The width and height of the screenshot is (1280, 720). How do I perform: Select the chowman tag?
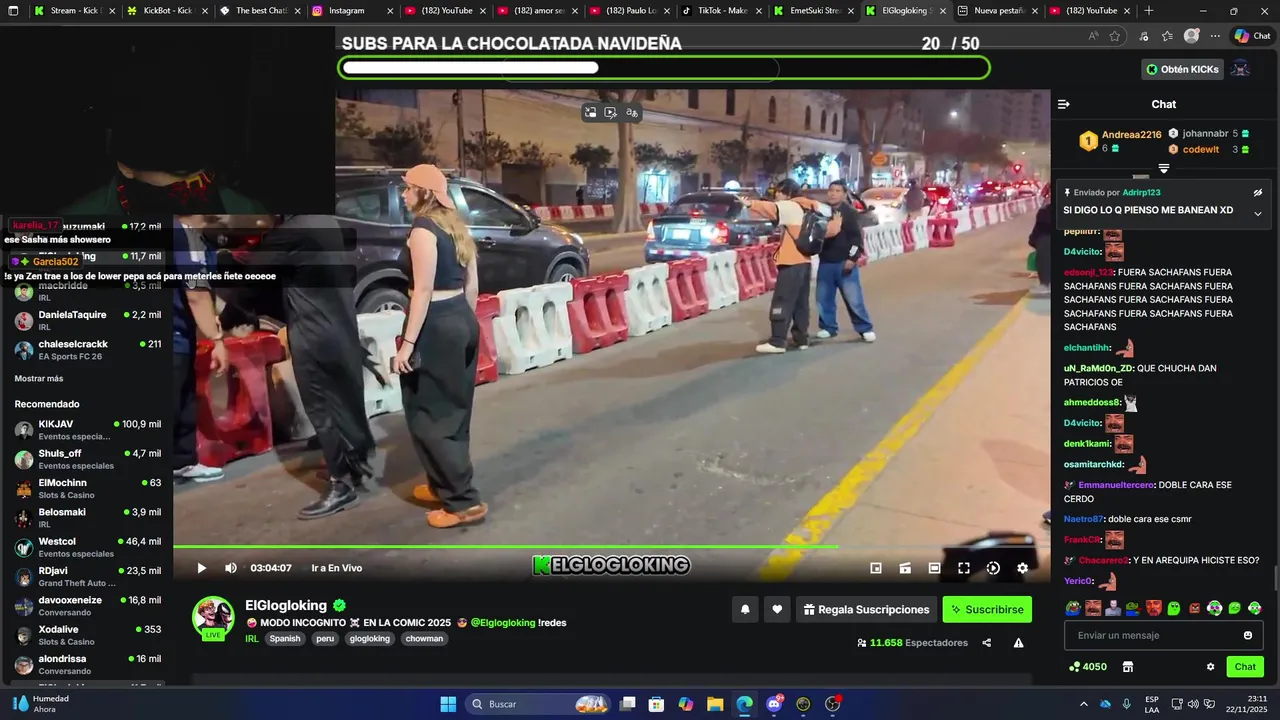tap(424, 639)
